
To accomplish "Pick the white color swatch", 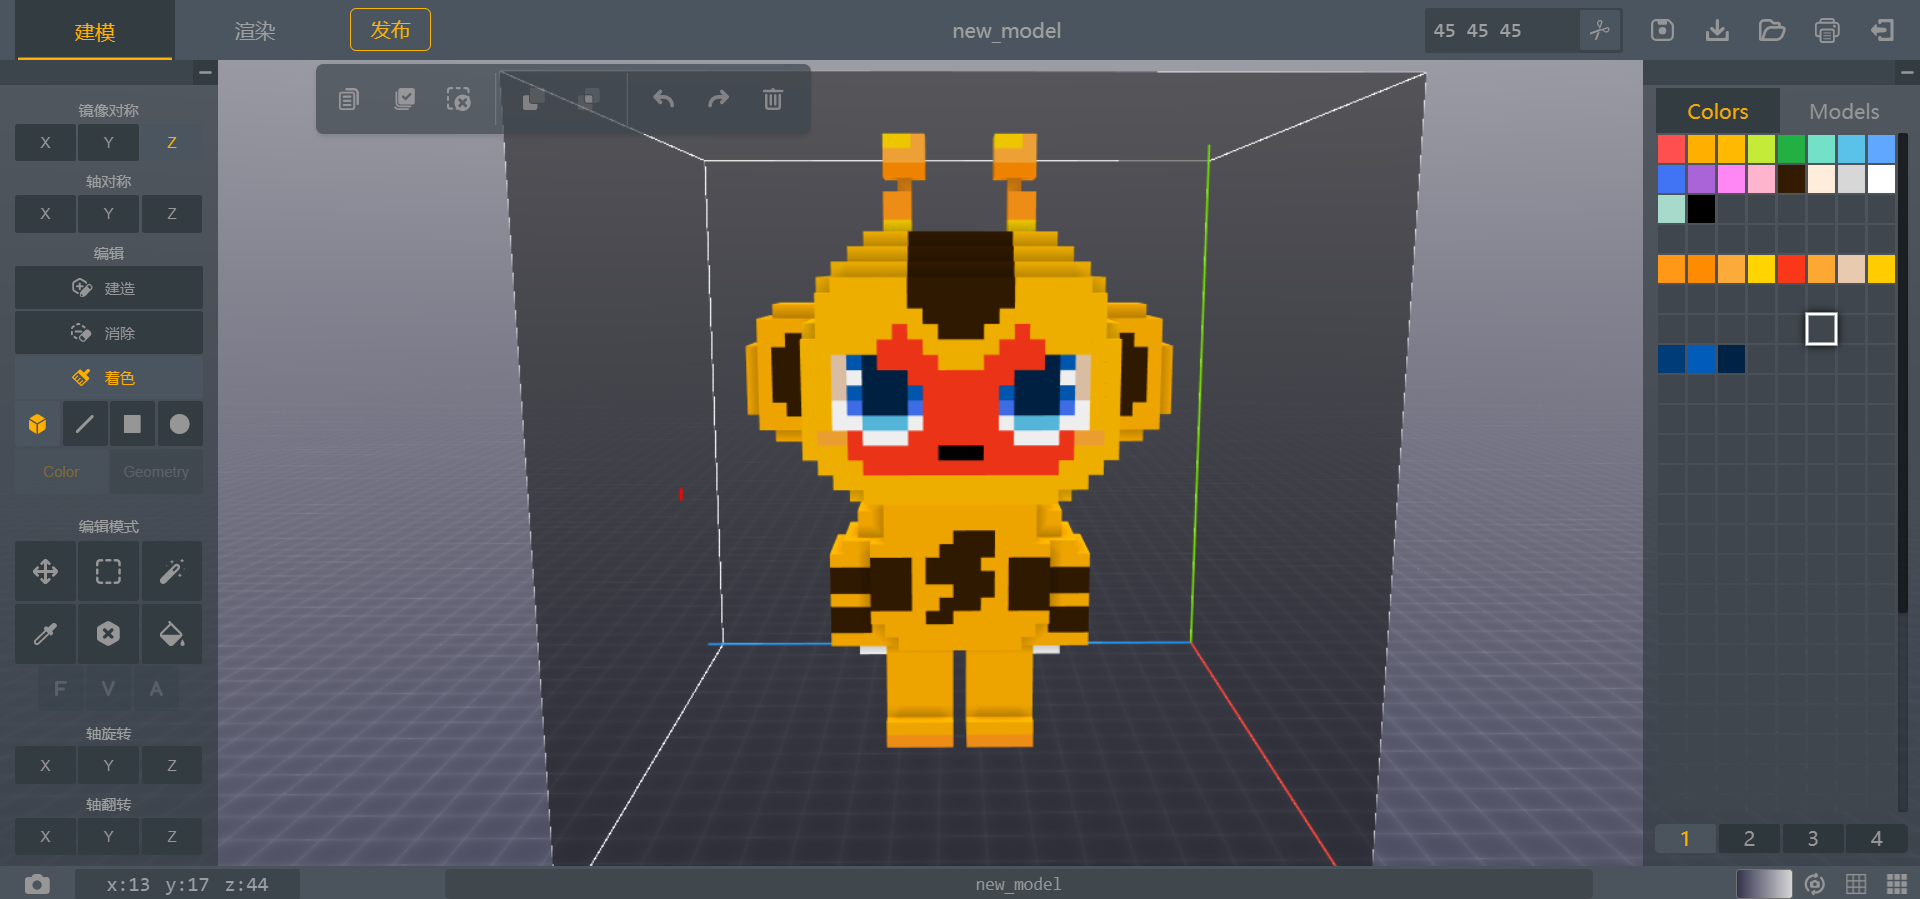I will coord(1881,179).
